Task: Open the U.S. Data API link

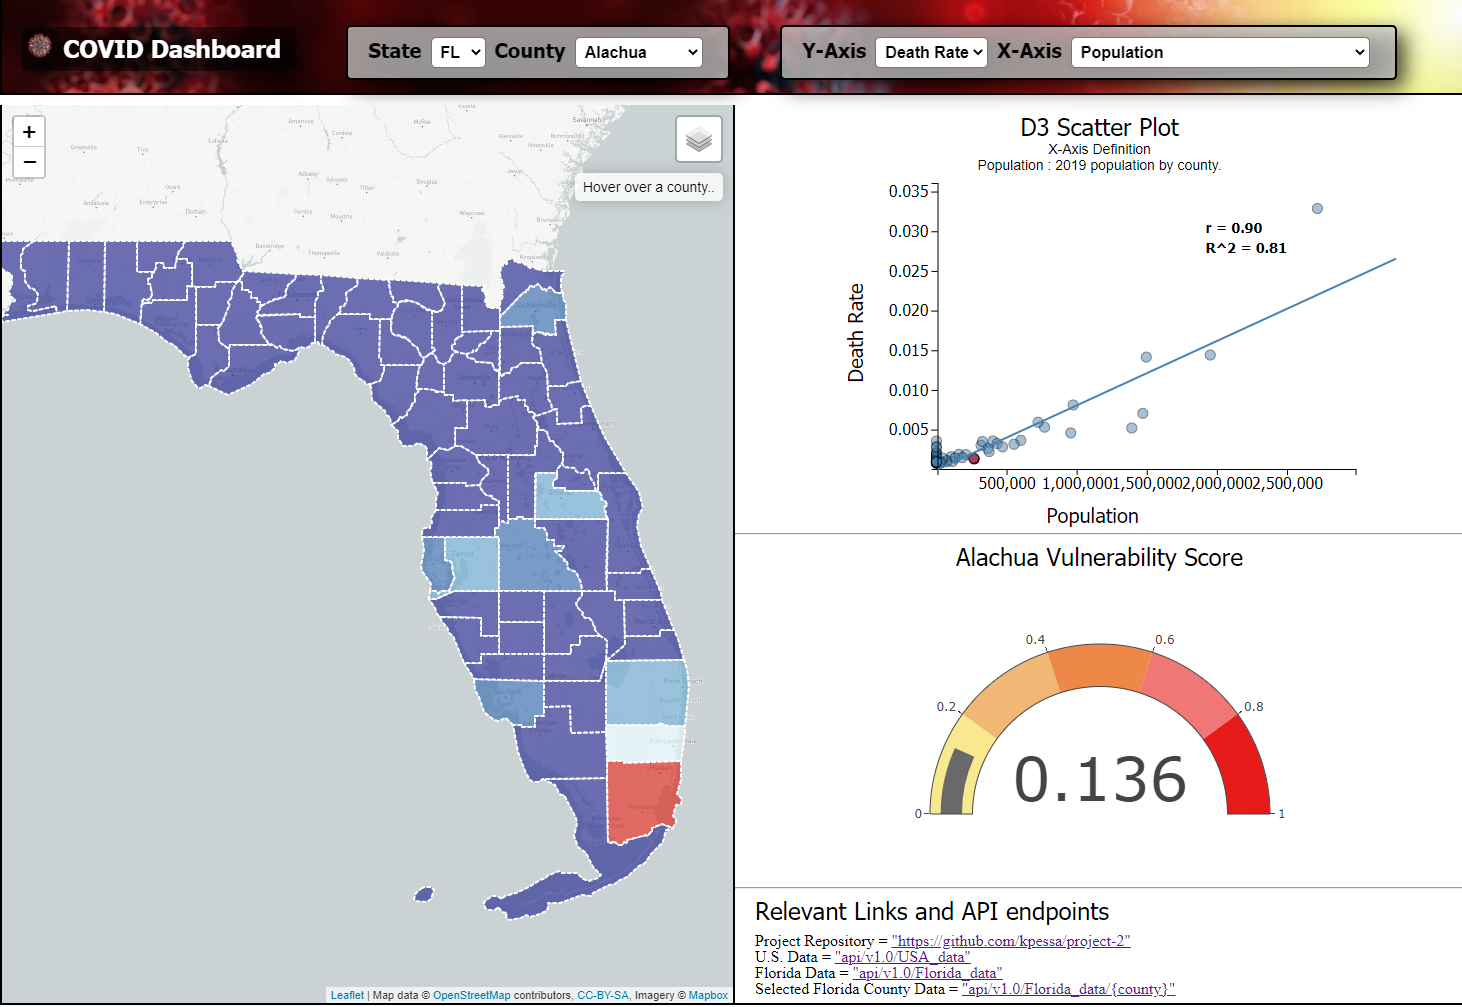Action: pyautogui.click(x=902, y=957)
